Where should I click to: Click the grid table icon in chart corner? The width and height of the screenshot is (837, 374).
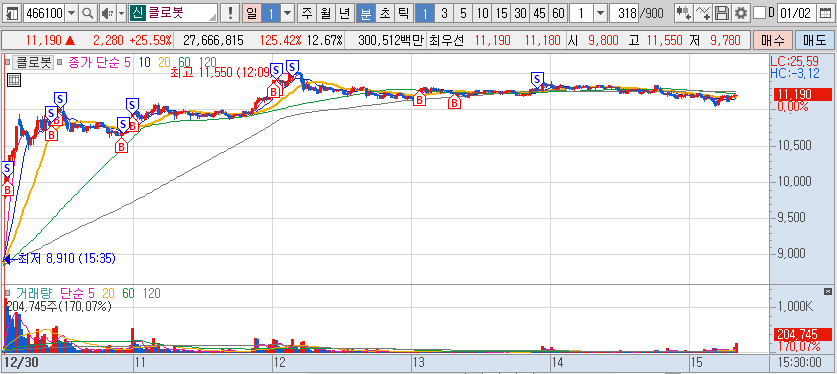tap(14, 81)
